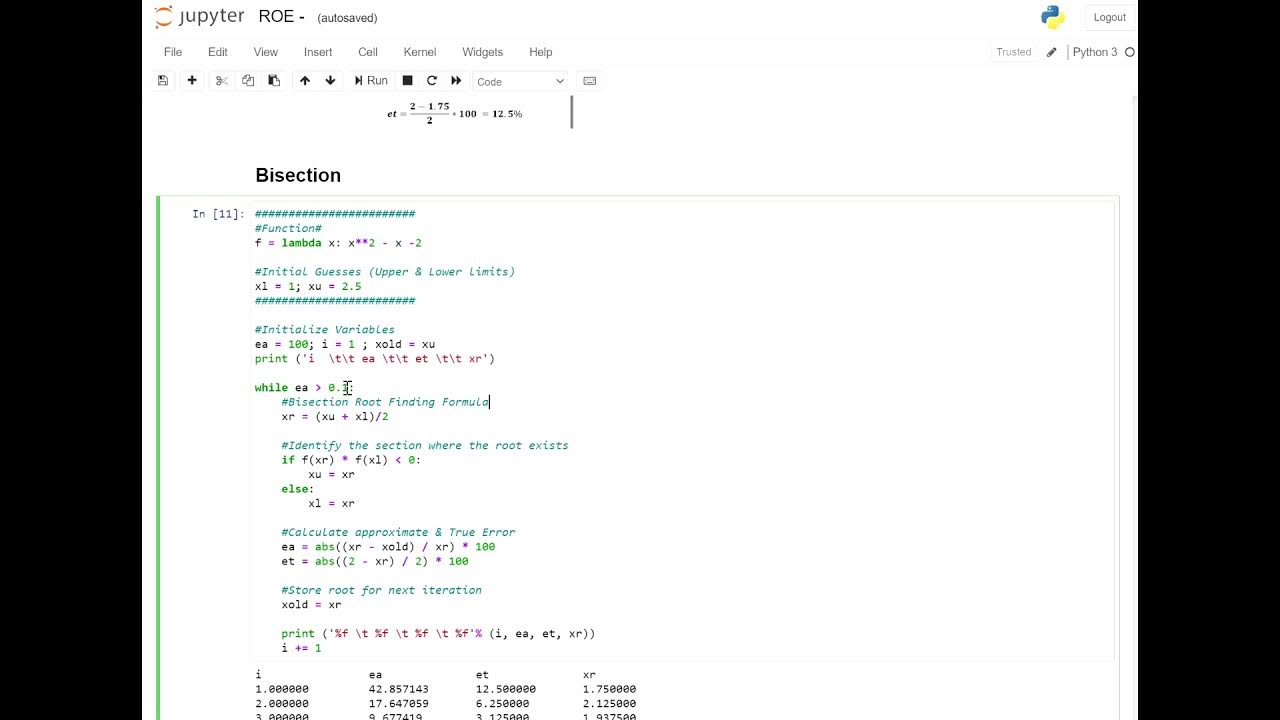Paste cells below icon
Viewport: 1280px width, 720px height.
pos(274,81)
